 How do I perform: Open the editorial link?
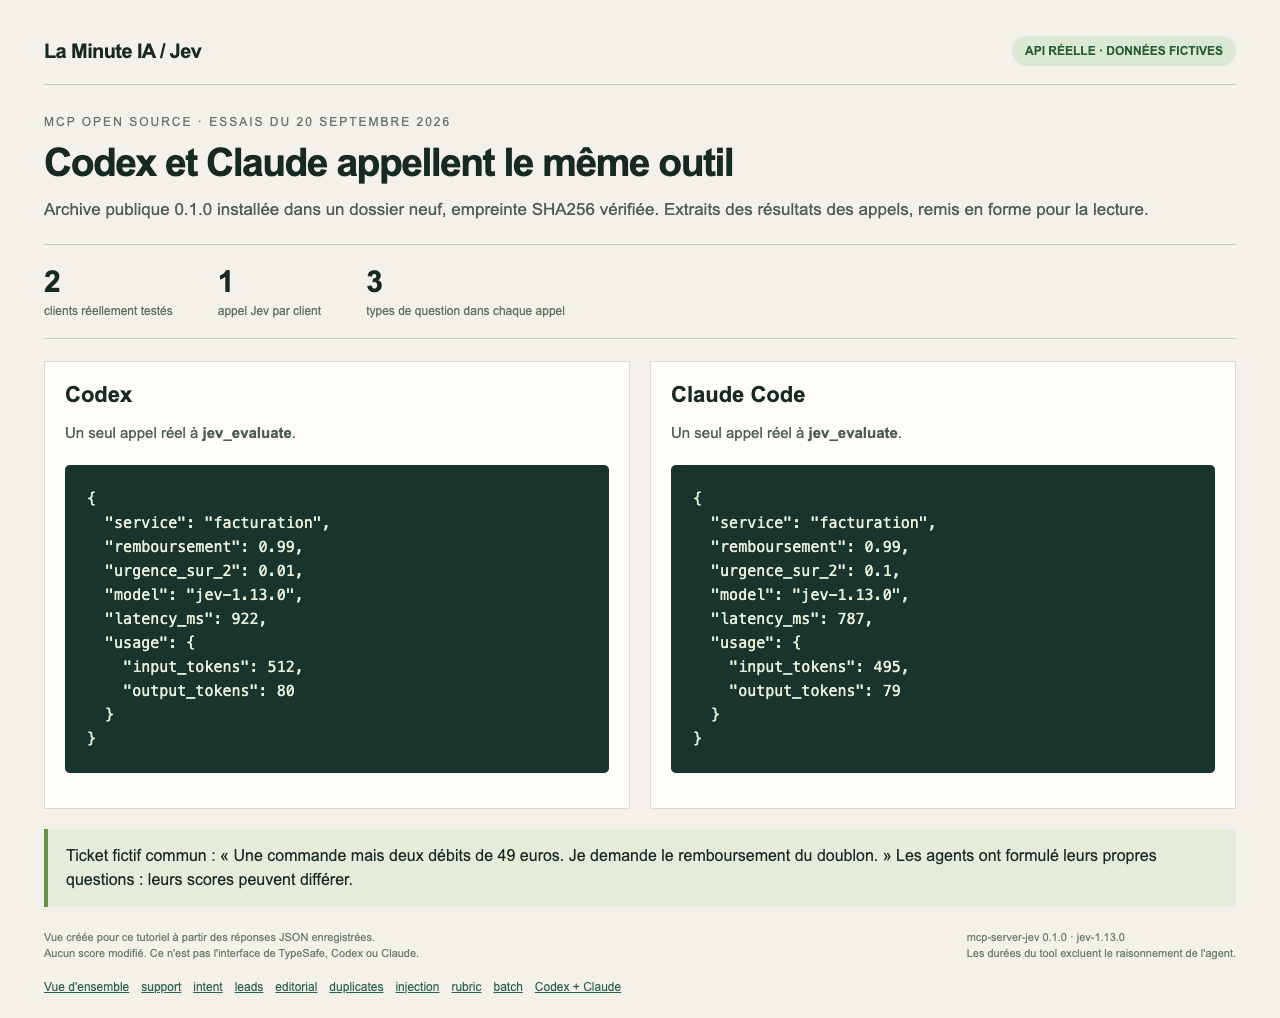click(296, 987)
